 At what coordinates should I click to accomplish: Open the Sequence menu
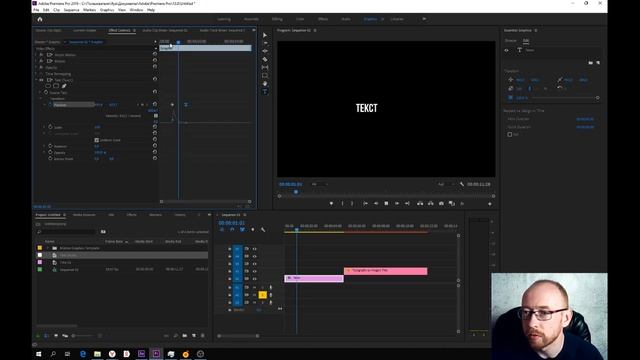tap(71, 10)
